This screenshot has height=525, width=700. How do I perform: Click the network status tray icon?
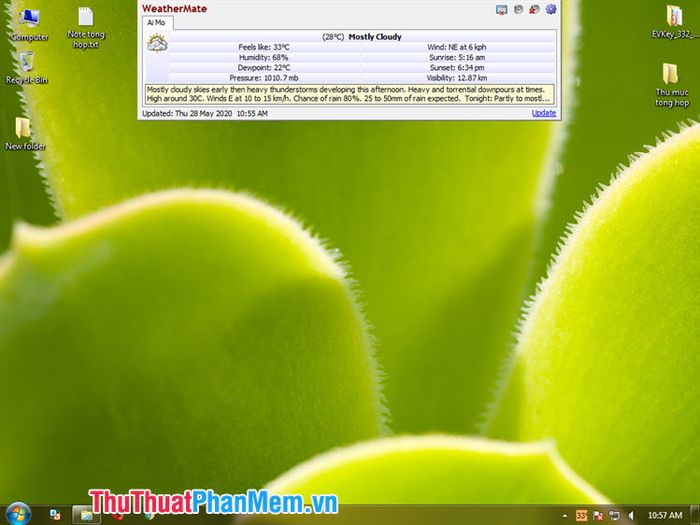615,516
